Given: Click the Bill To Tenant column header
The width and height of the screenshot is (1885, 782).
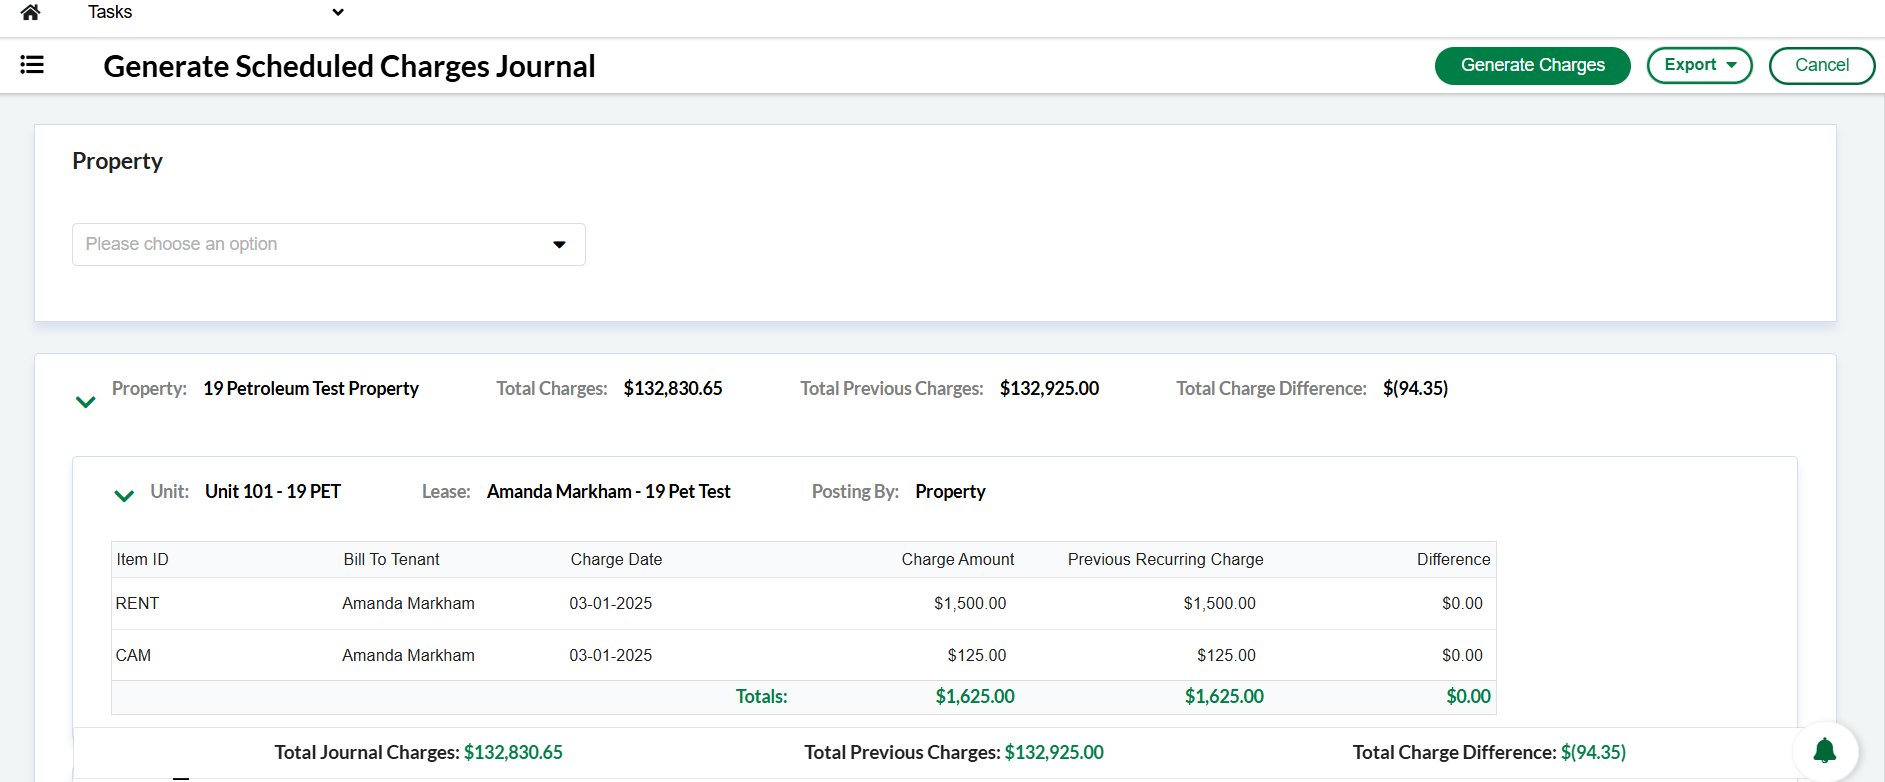Looking at the screenshot, I should (x=391, y=559).
